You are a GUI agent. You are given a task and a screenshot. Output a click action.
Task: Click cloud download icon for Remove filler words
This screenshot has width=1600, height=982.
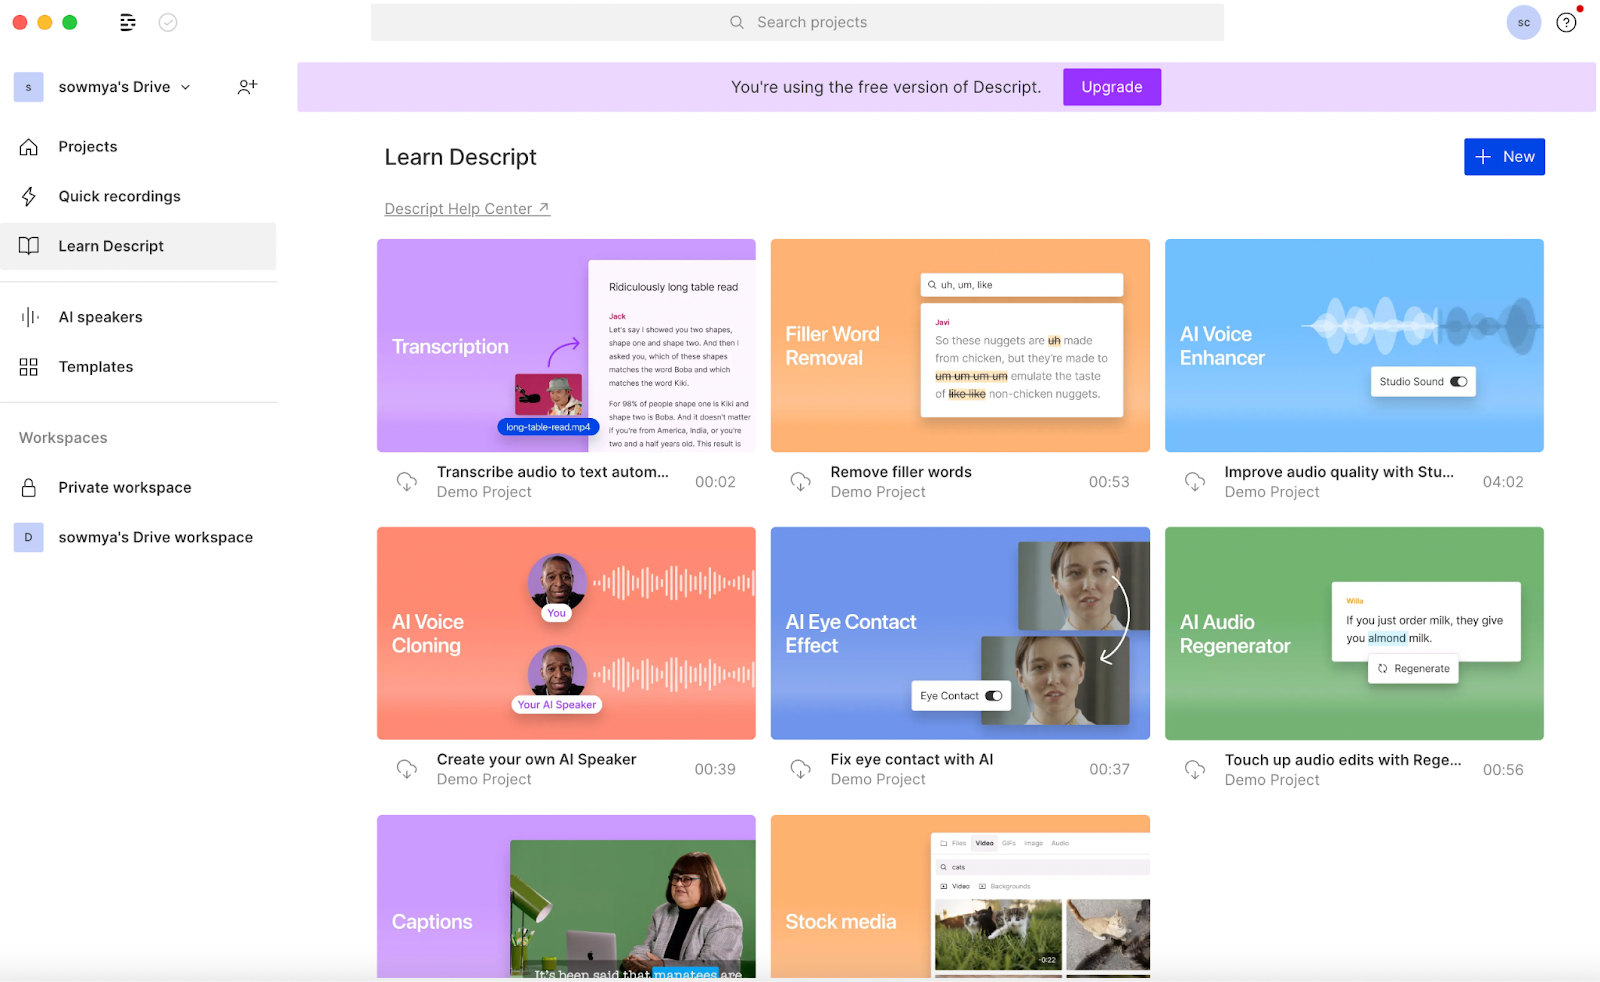(x=801, y=482)
